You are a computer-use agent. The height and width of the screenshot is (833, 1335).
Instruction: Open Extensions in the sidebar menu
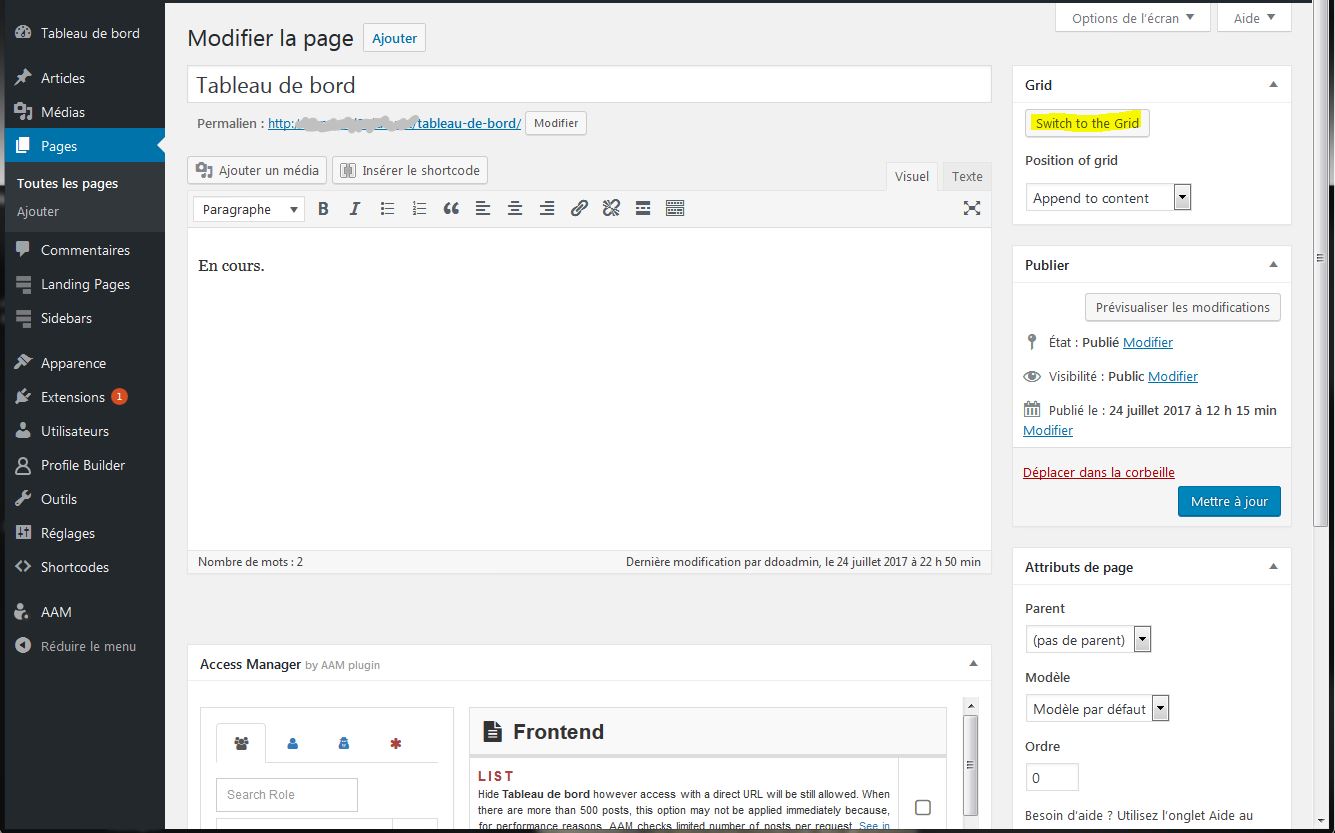point(72,397)
